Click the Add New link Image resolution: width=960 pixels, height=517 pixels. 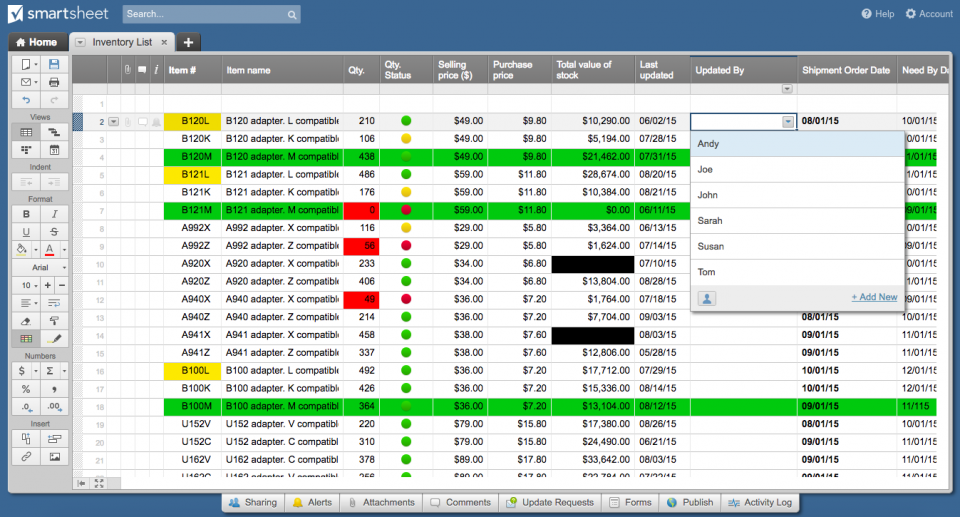(x=873, y=297)
